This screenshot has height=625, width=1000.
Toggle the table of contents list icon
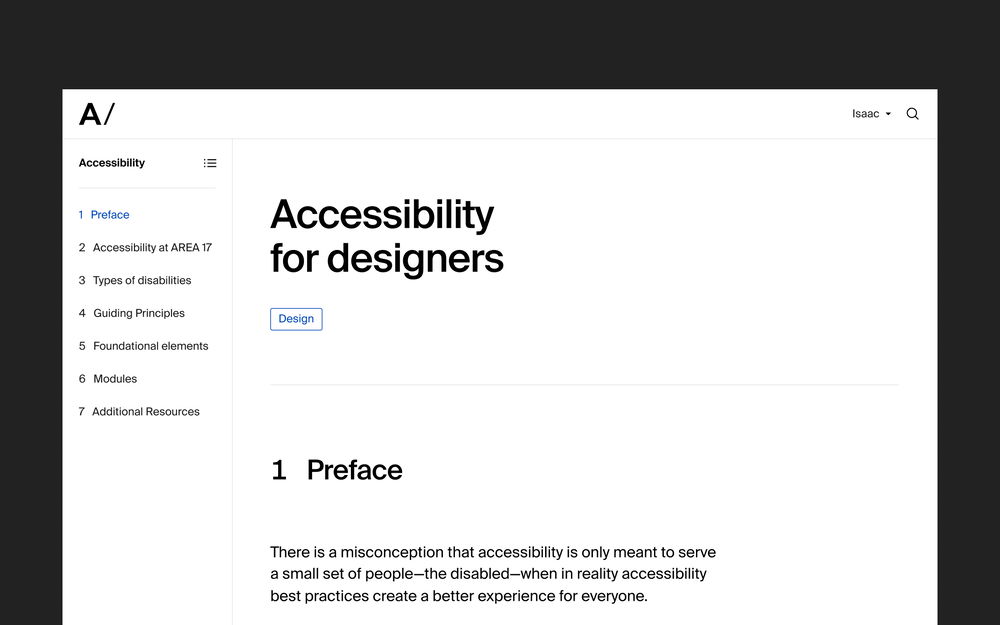pos(210,163)
